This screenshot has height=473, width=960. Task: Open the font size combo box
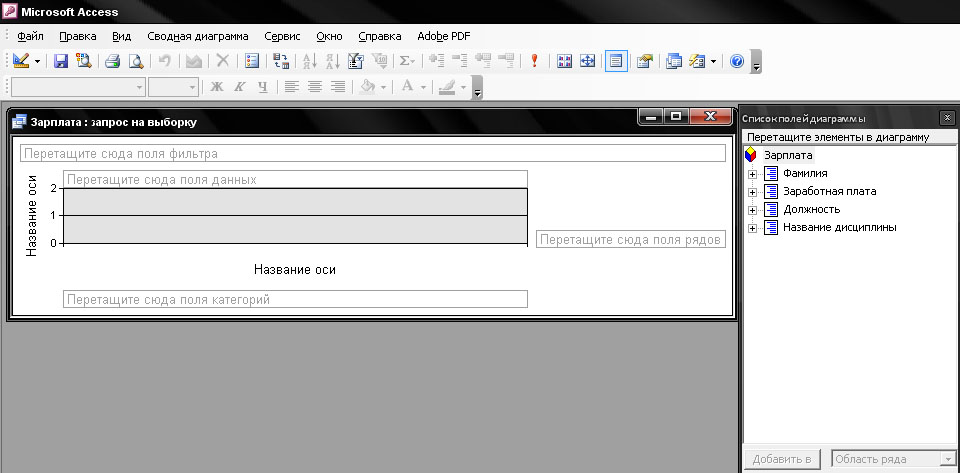[173, 87]
